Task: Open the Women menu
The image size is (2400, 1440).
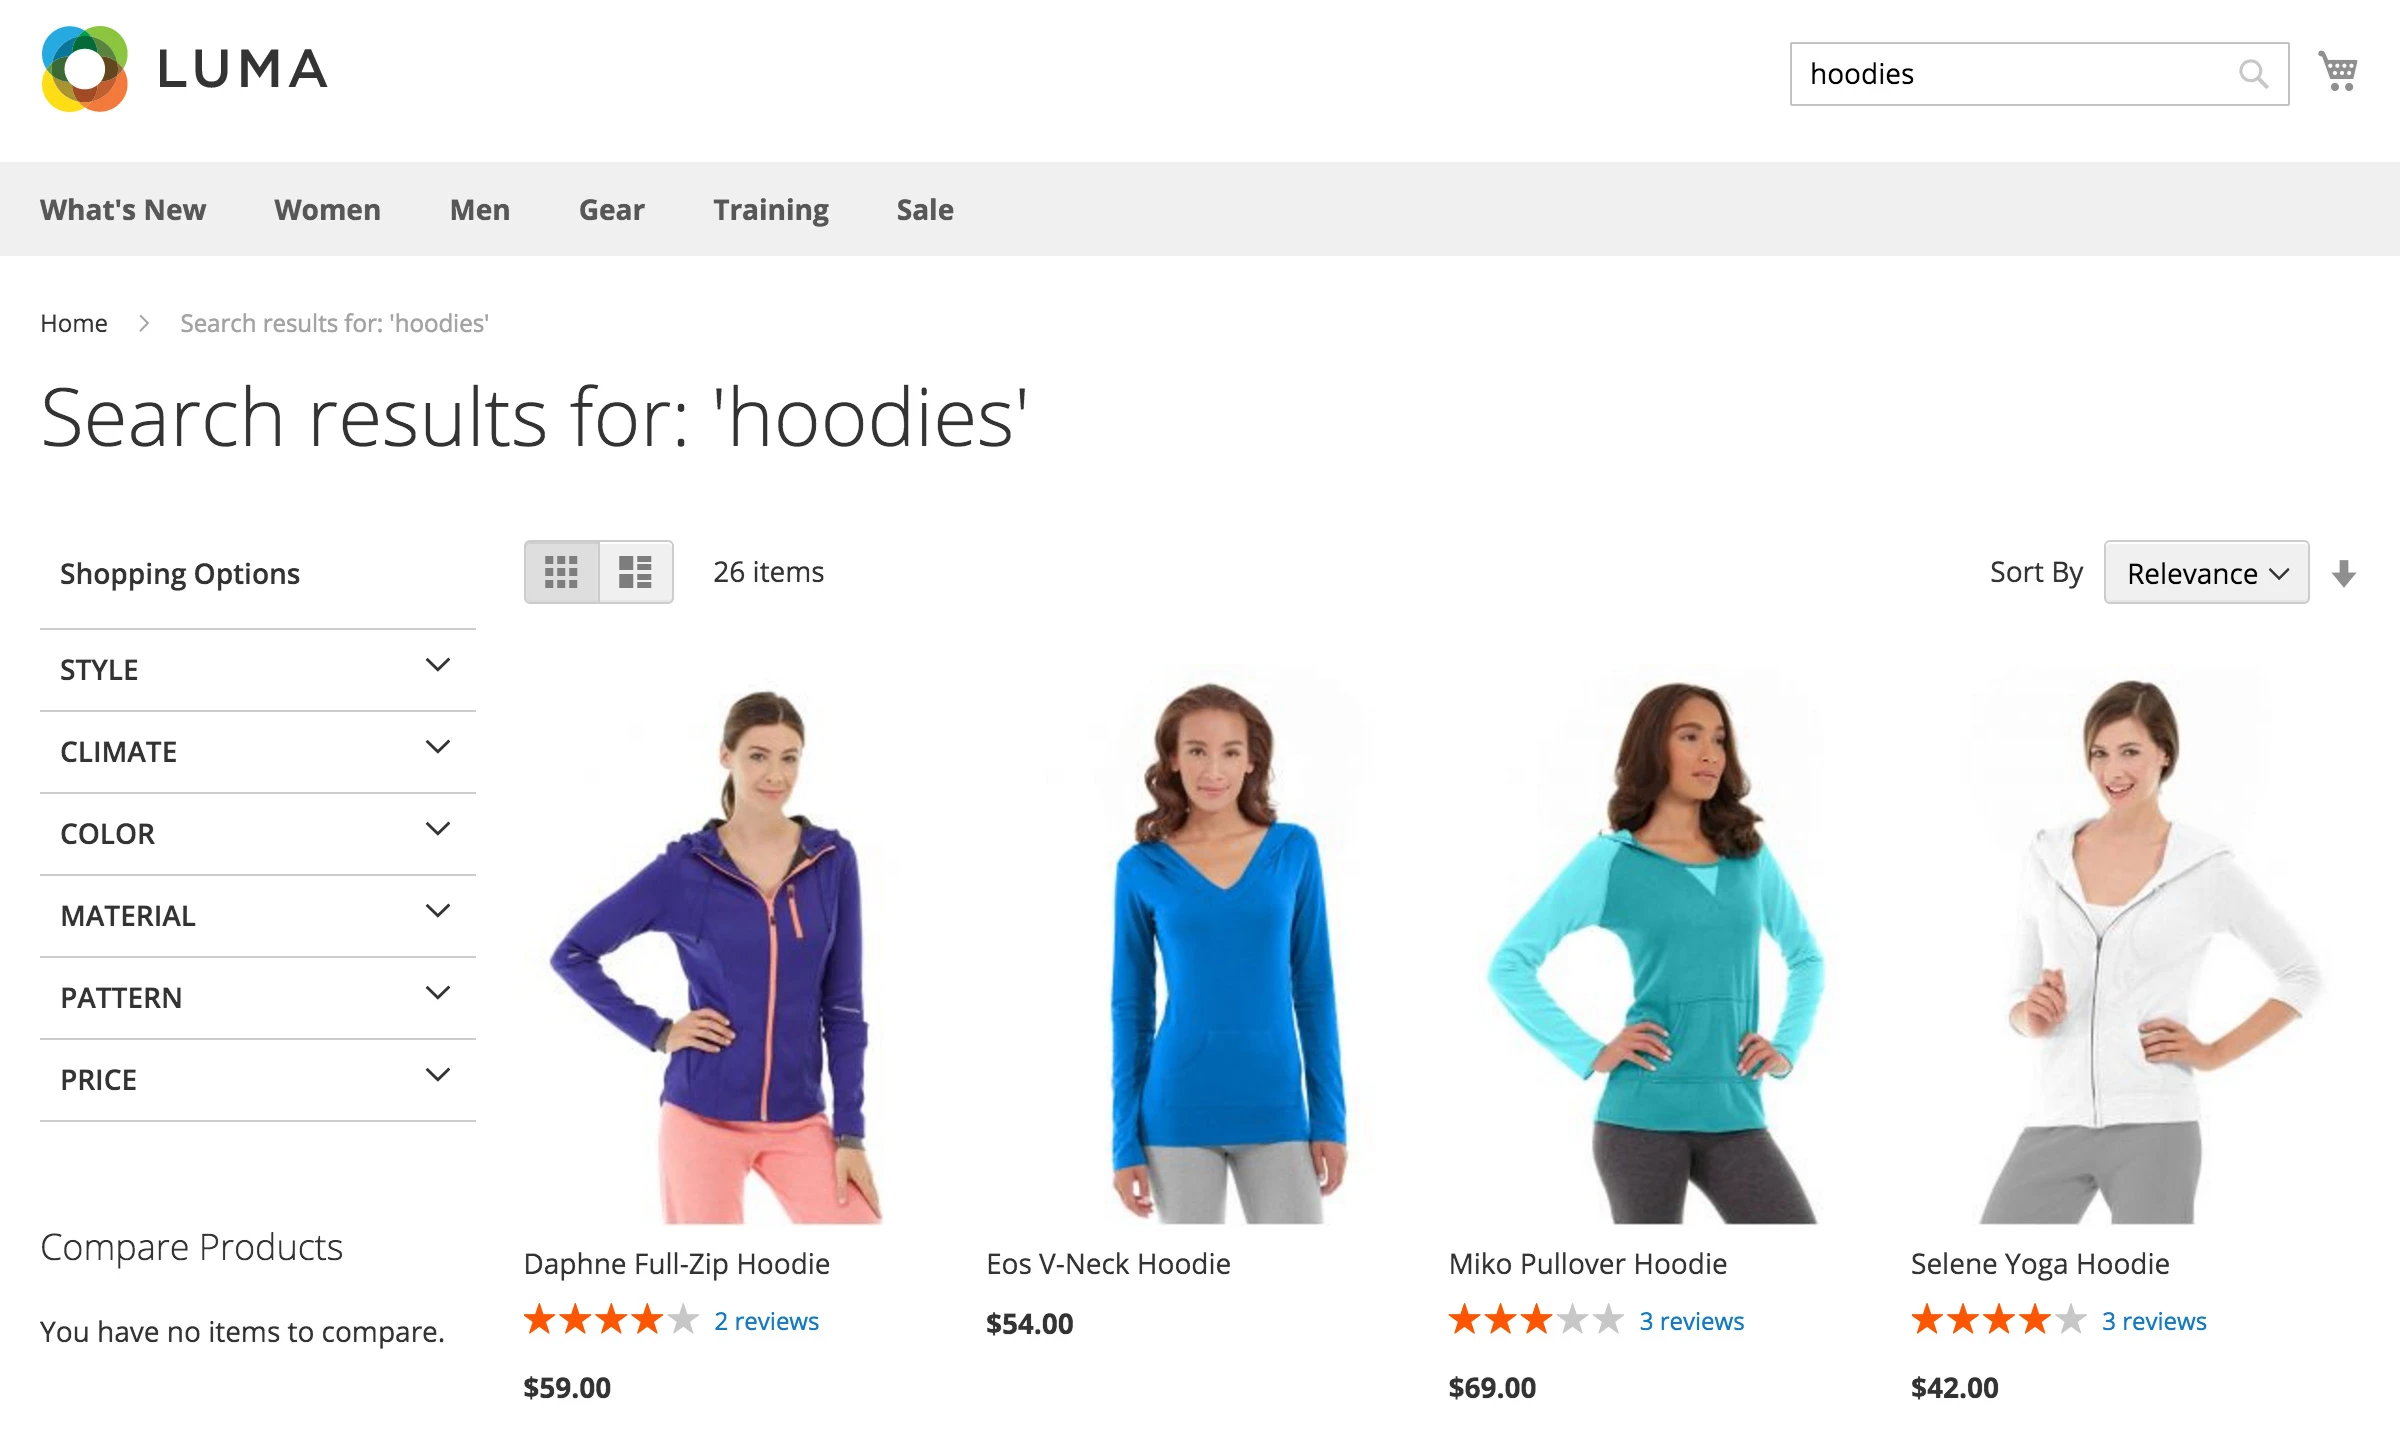Action: 327,210
